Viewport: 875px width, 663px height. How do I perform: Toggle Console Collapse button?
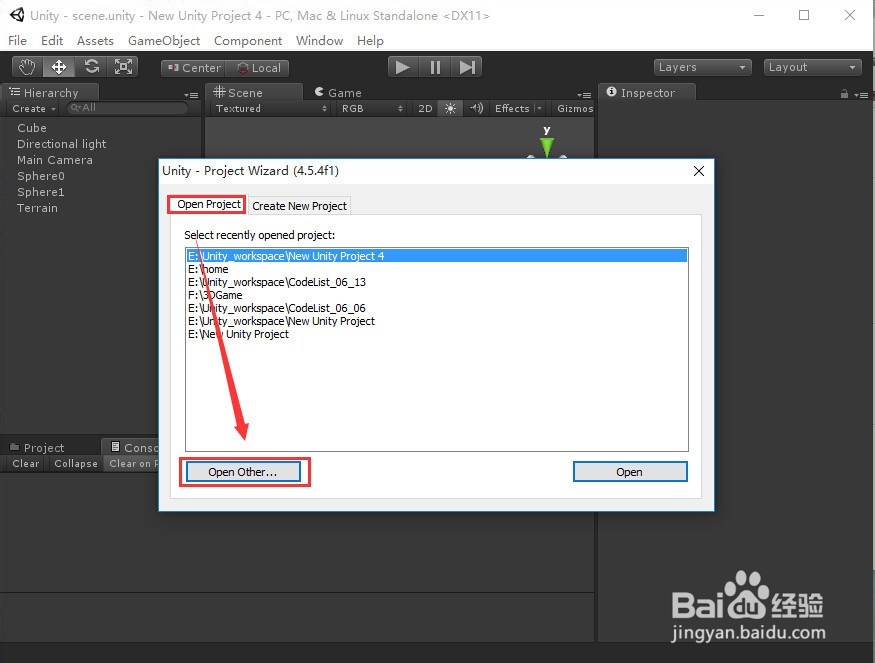(76, 464)
